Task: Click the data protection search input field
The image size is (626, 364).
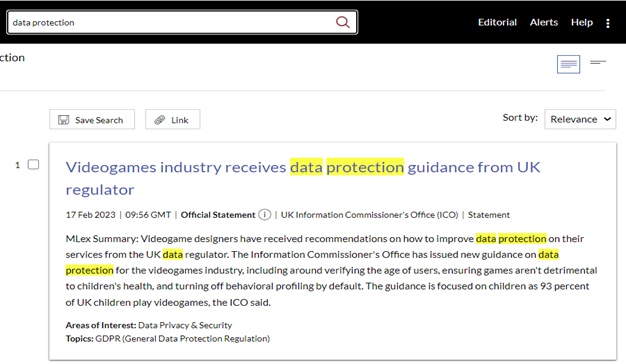Action: (x=172, y=22)
